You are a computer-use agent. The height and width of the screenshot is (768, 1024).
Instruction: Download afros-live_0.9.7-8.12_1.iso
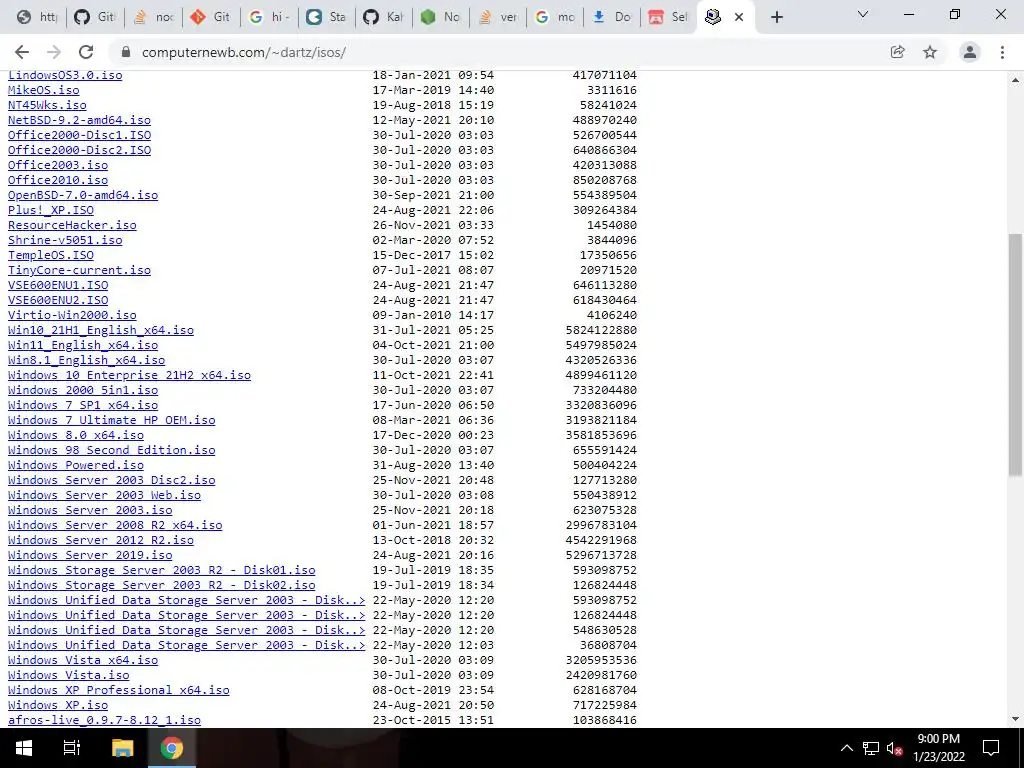(104, 721)
